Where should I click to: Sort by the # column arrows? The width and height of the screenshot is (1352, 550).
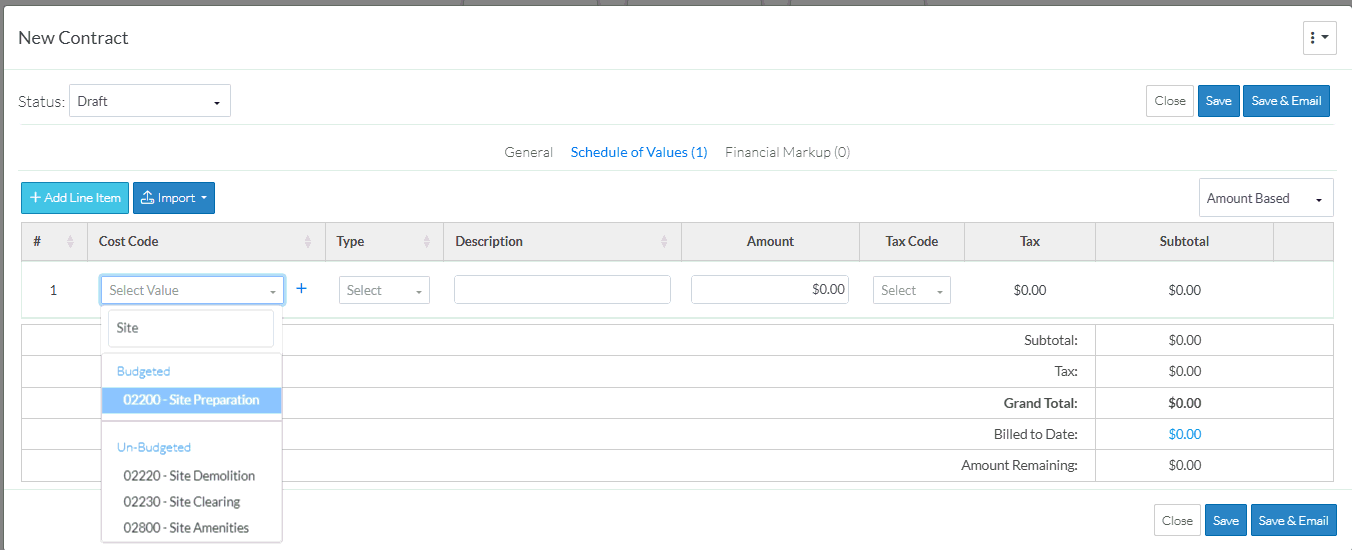[70, 242]
